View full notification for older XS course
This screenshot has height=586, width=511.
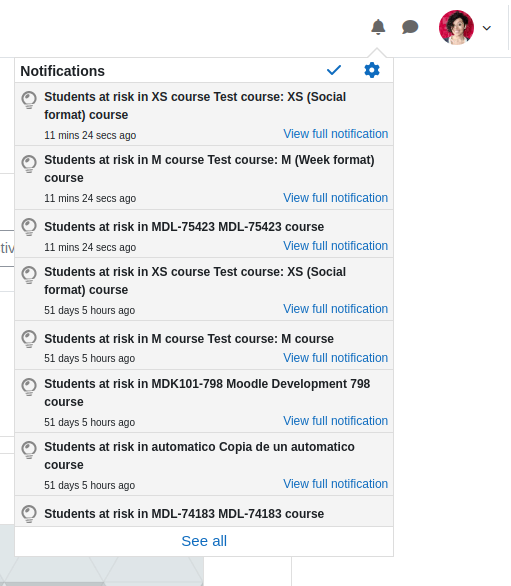click(335, 309)
